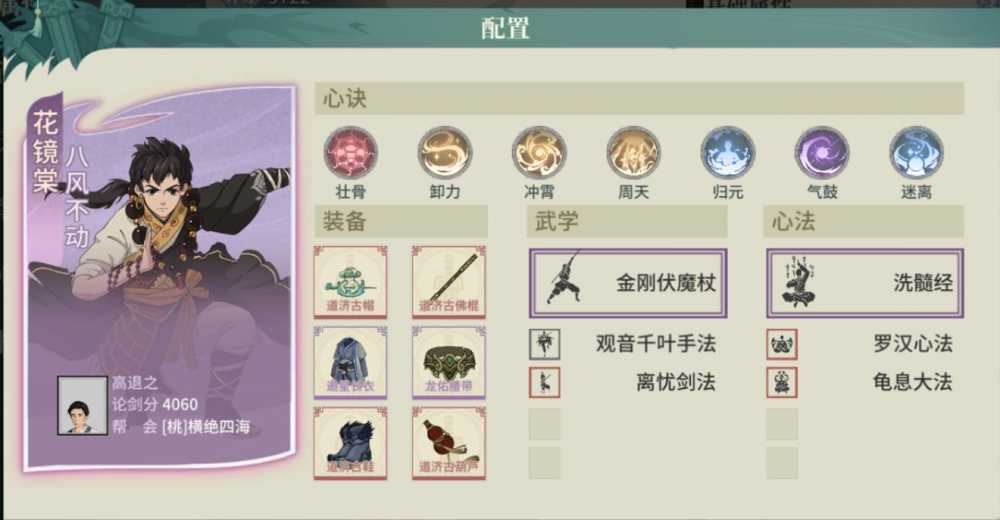Open the 道济古佛棍 staff equipment slot
This screenshot has height=520, width=1000.
pyautogui.click(x=449, y=281)
